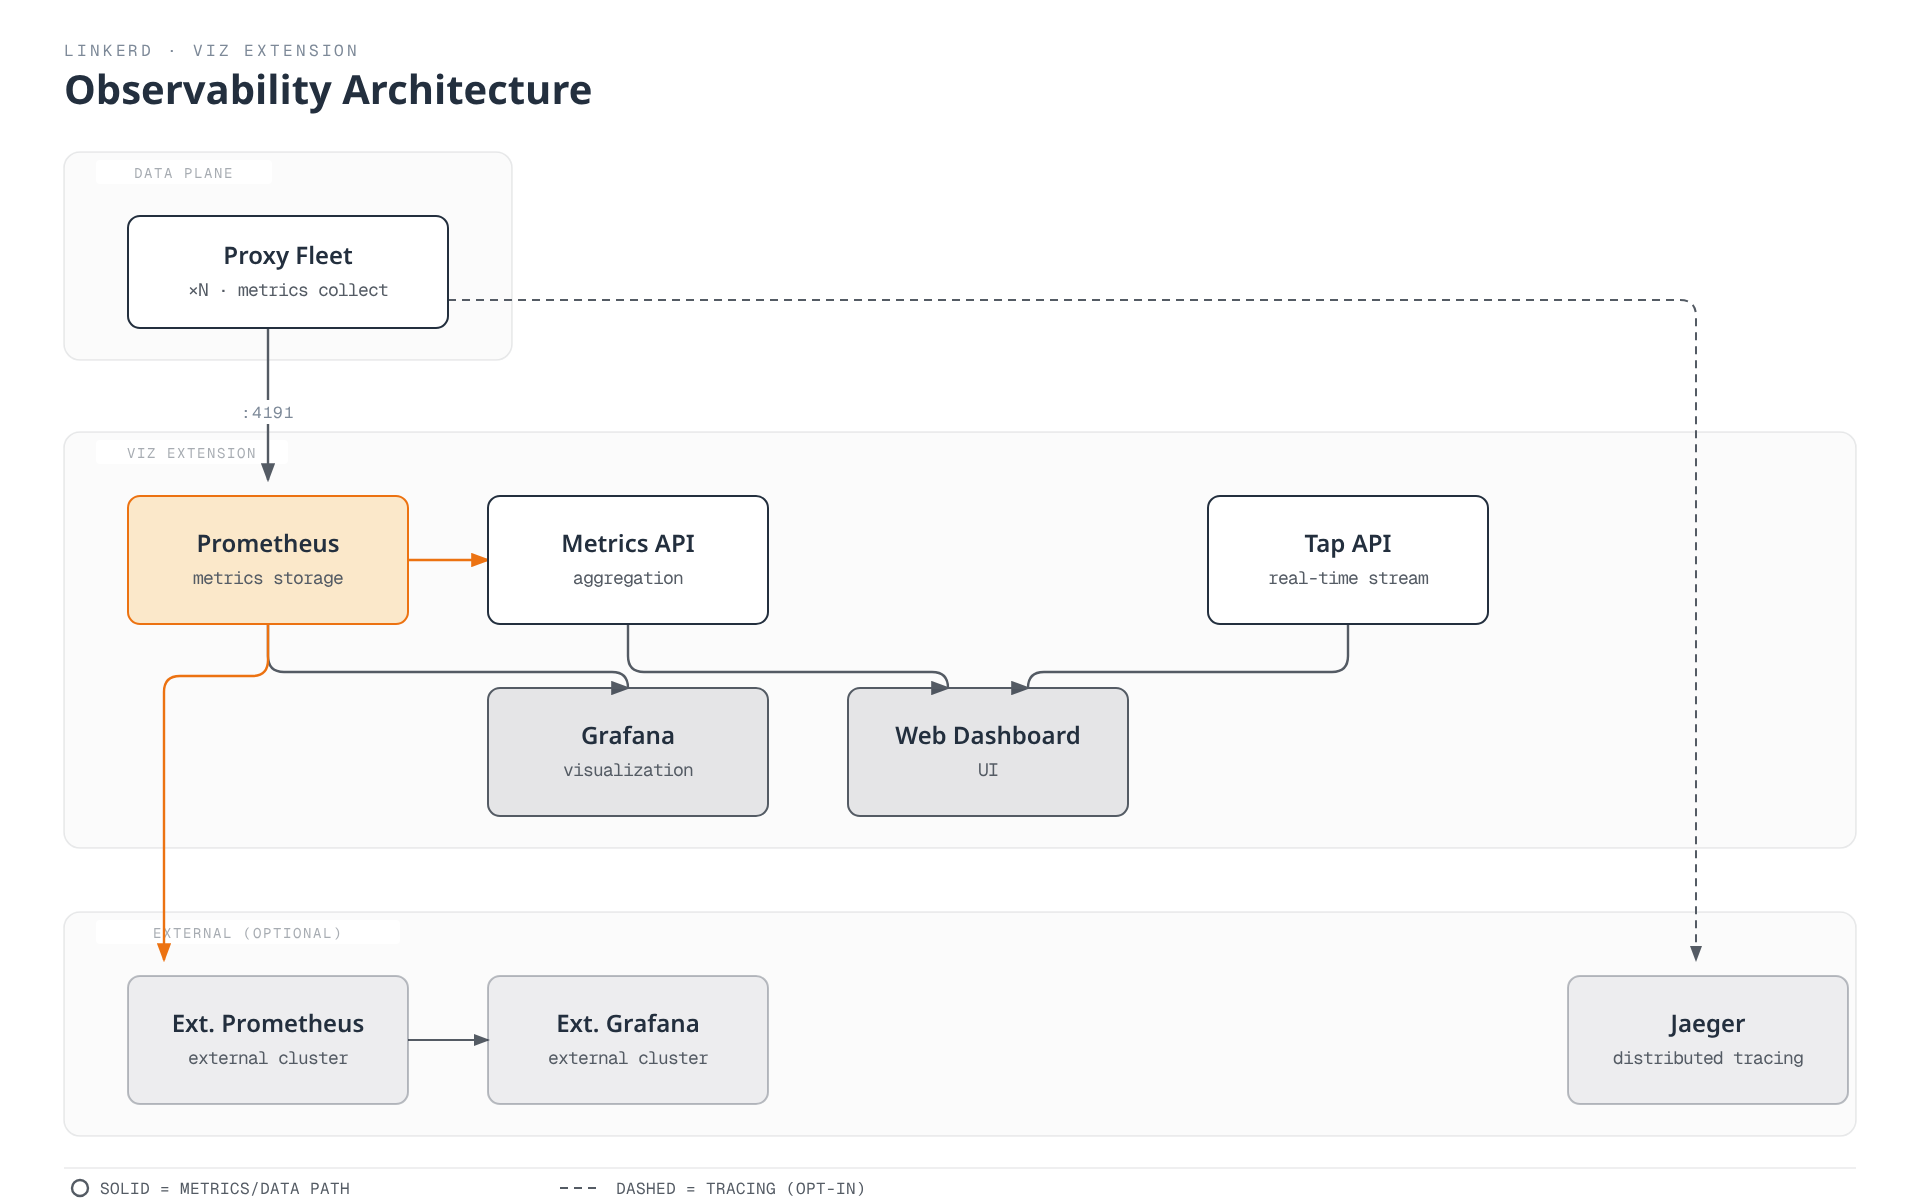The height and width of the screenshot is (1200, 1920).
Task: Click the Observability Architecture title
Action: (x=328, y=90)
